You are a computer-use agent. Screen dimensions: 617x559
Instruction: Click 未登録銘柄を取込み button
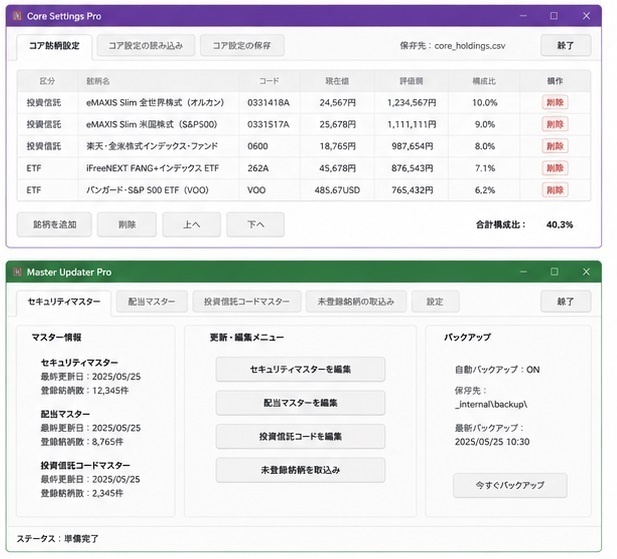tap(300, 470)
